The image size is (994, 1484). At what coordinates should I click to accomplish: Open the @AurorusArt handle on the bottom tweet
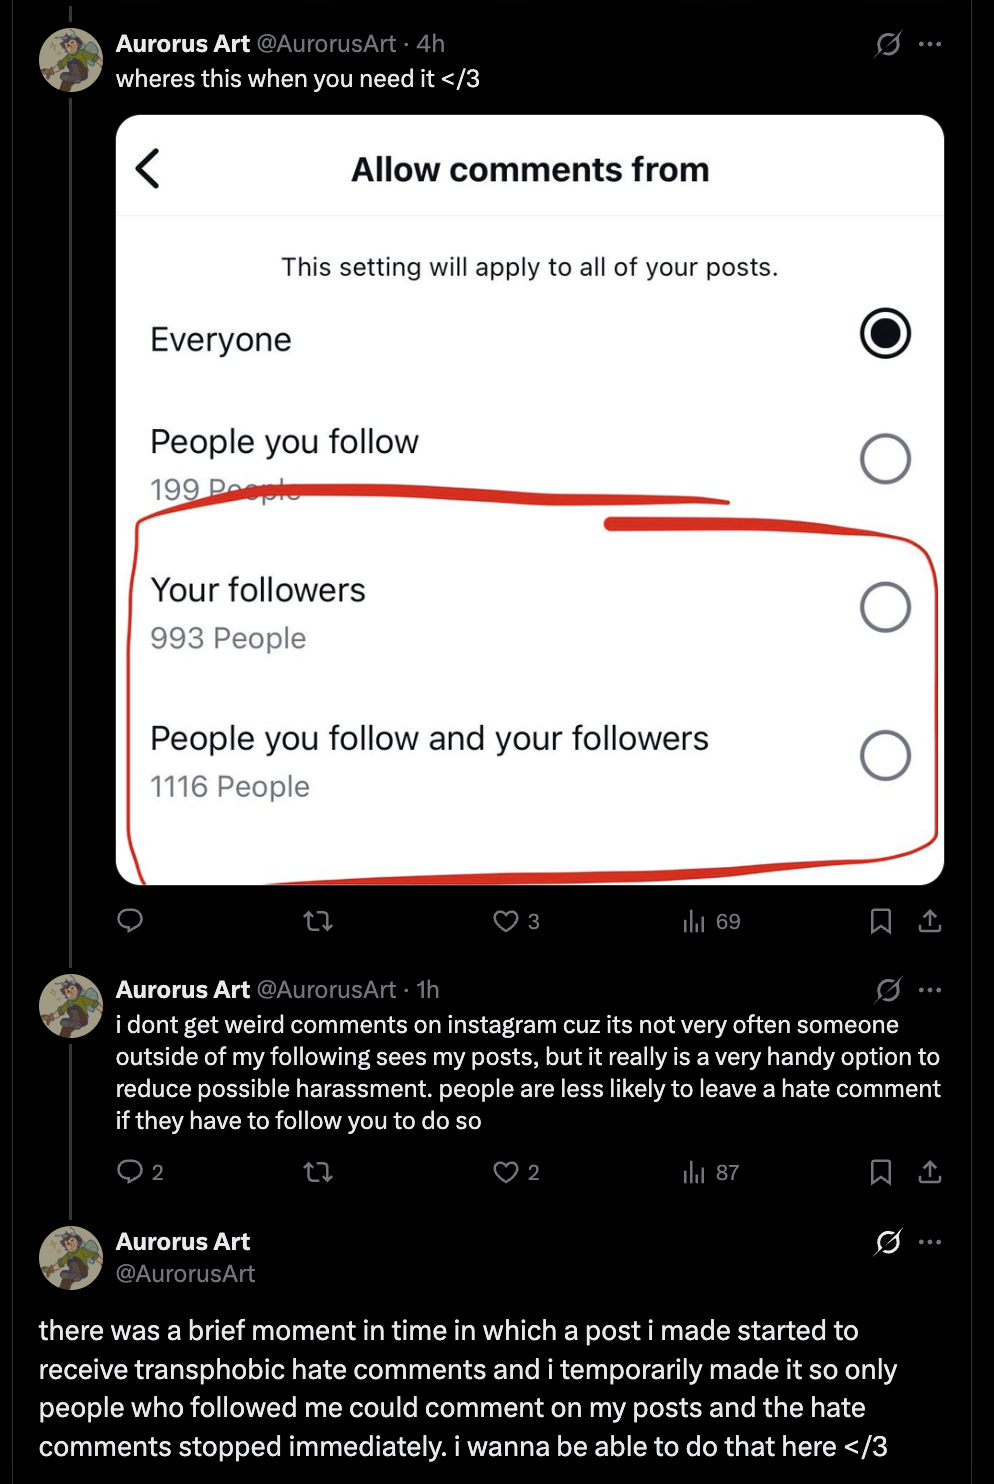[x=186, y=1273]
